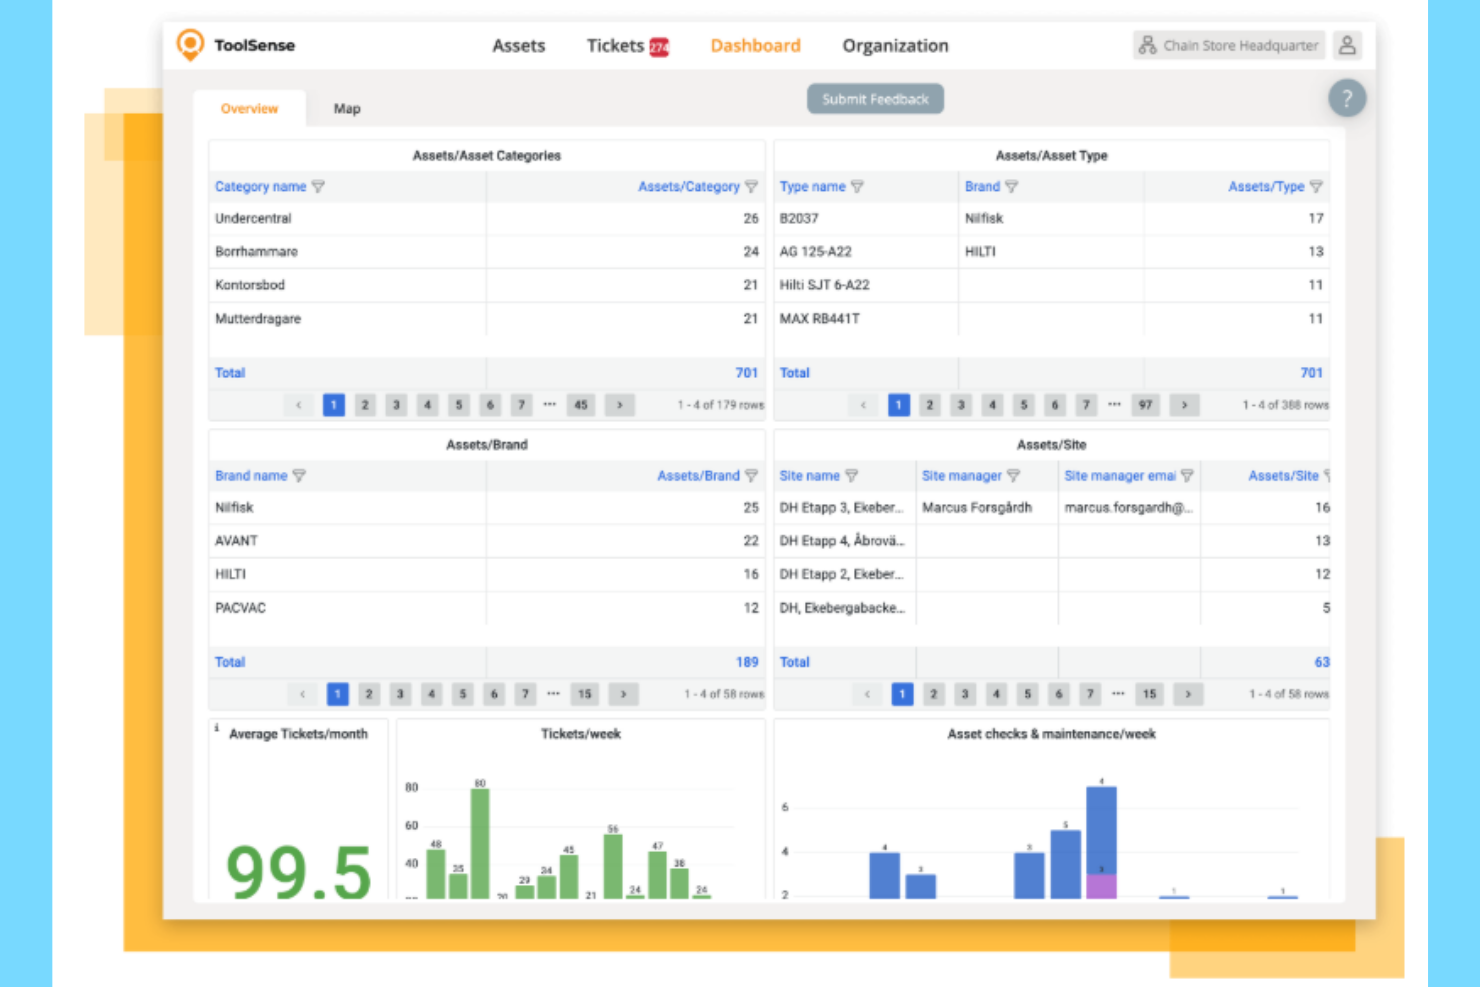1480x987 pixels.
Task: Click the Total 701 link in Asset Categories
Action: 746,372
